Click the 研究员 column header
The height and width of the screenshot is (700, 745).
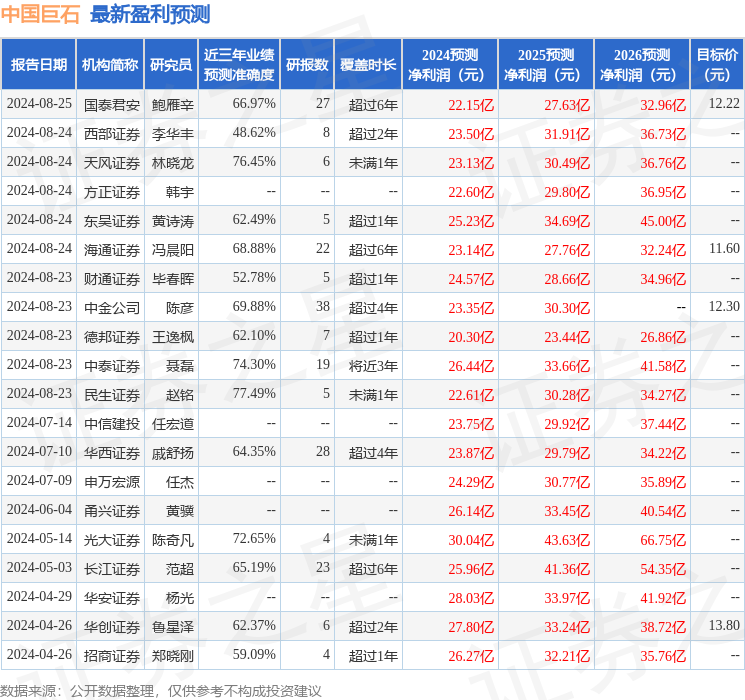171,65
